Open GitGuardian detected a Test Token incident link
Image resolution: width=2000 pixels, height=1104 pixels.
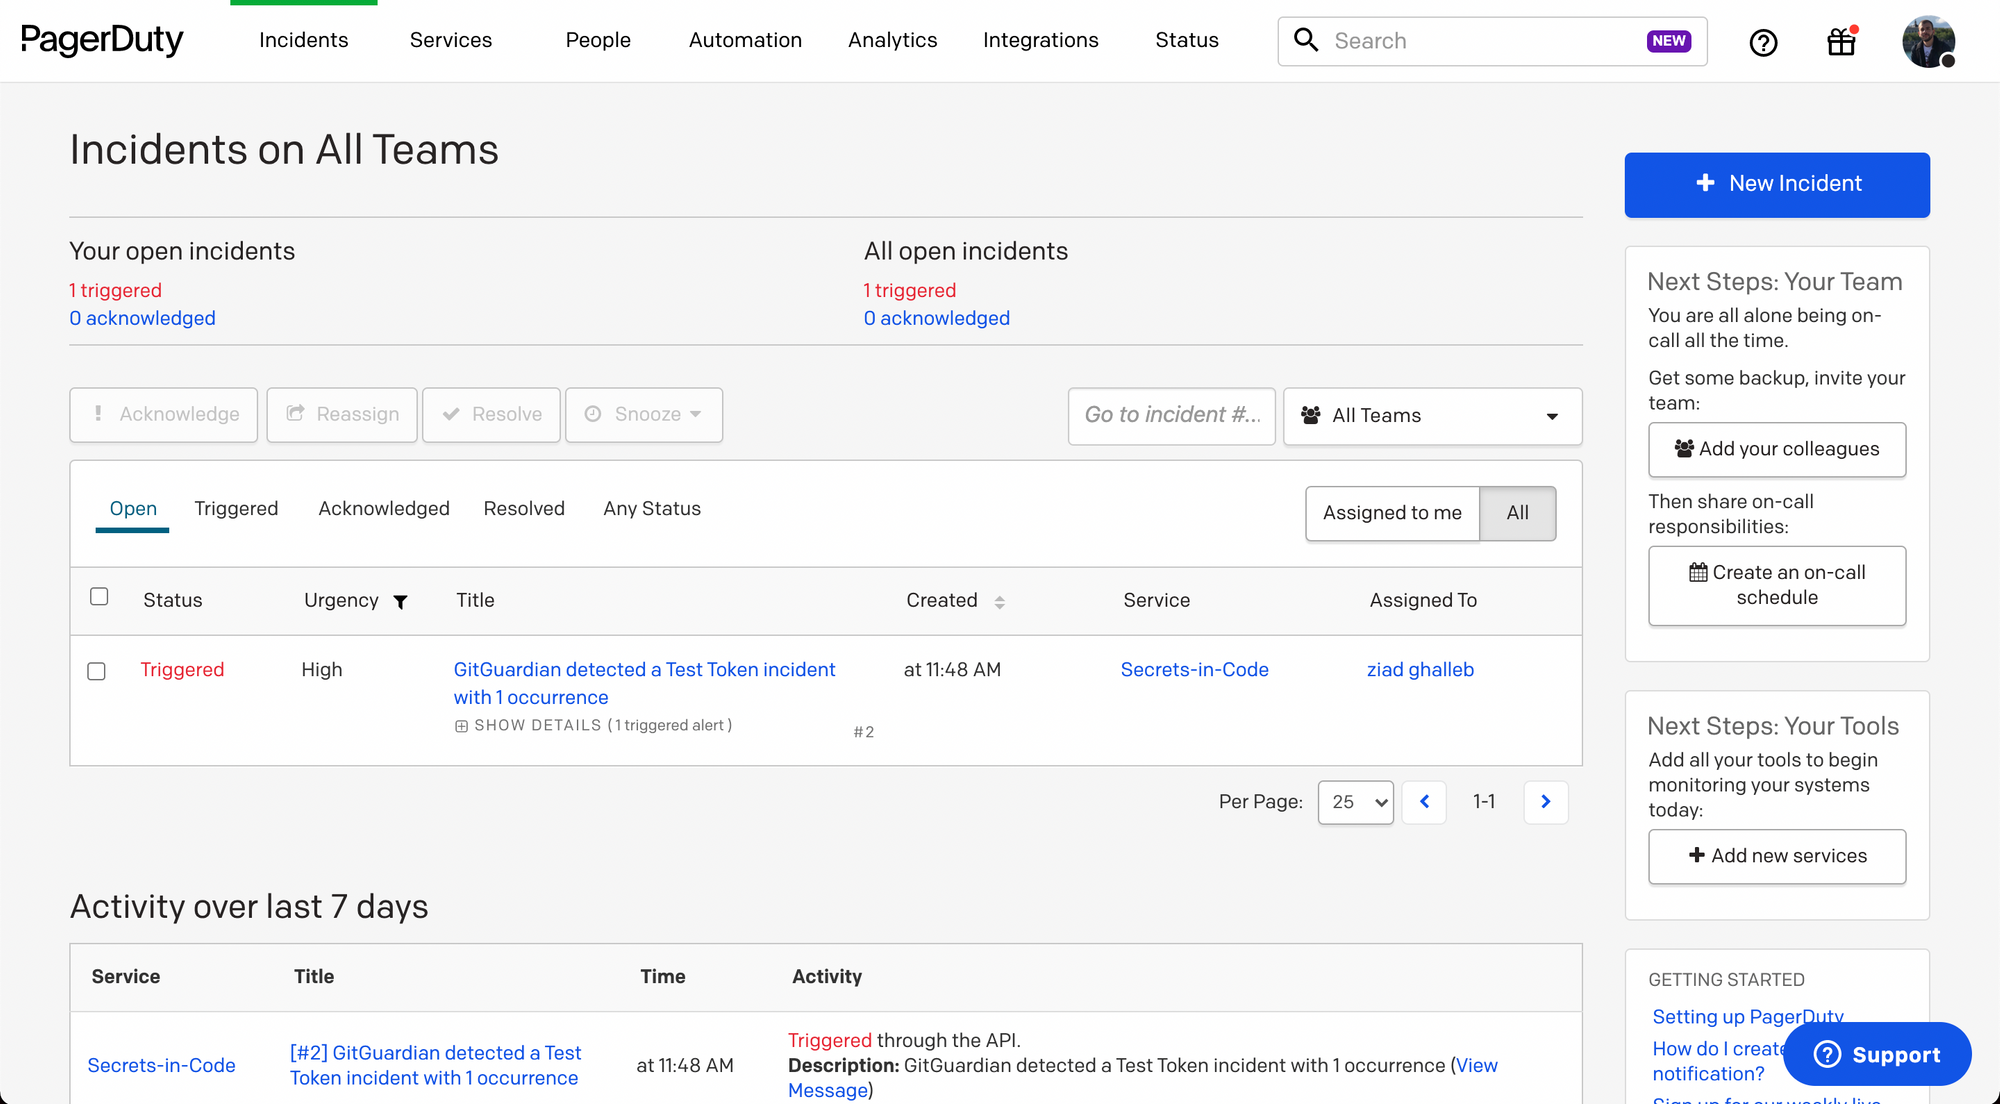pos(644,684)
